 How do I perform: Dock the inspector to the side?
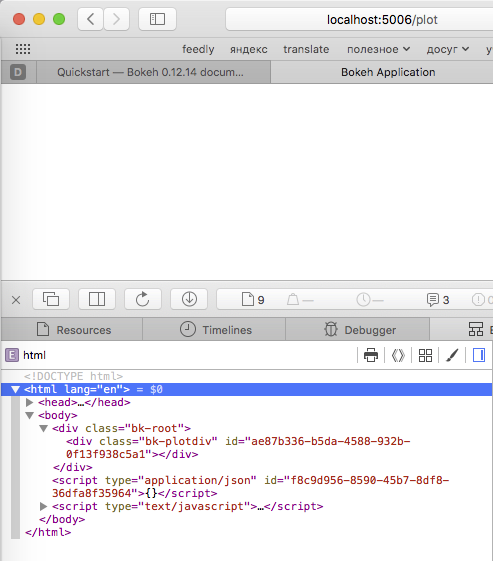pos(97,299)
